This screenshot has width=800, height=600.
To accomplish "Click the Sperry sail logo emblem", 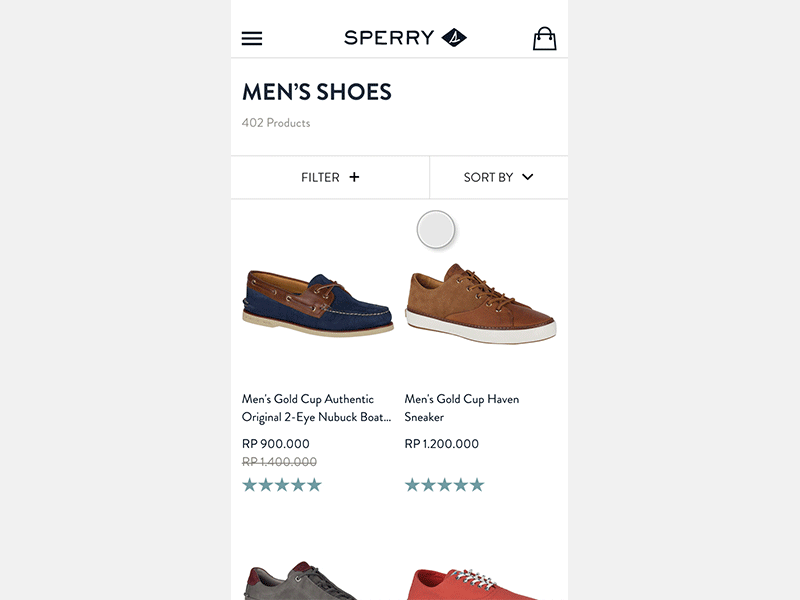I will click(x=454, y=38).
